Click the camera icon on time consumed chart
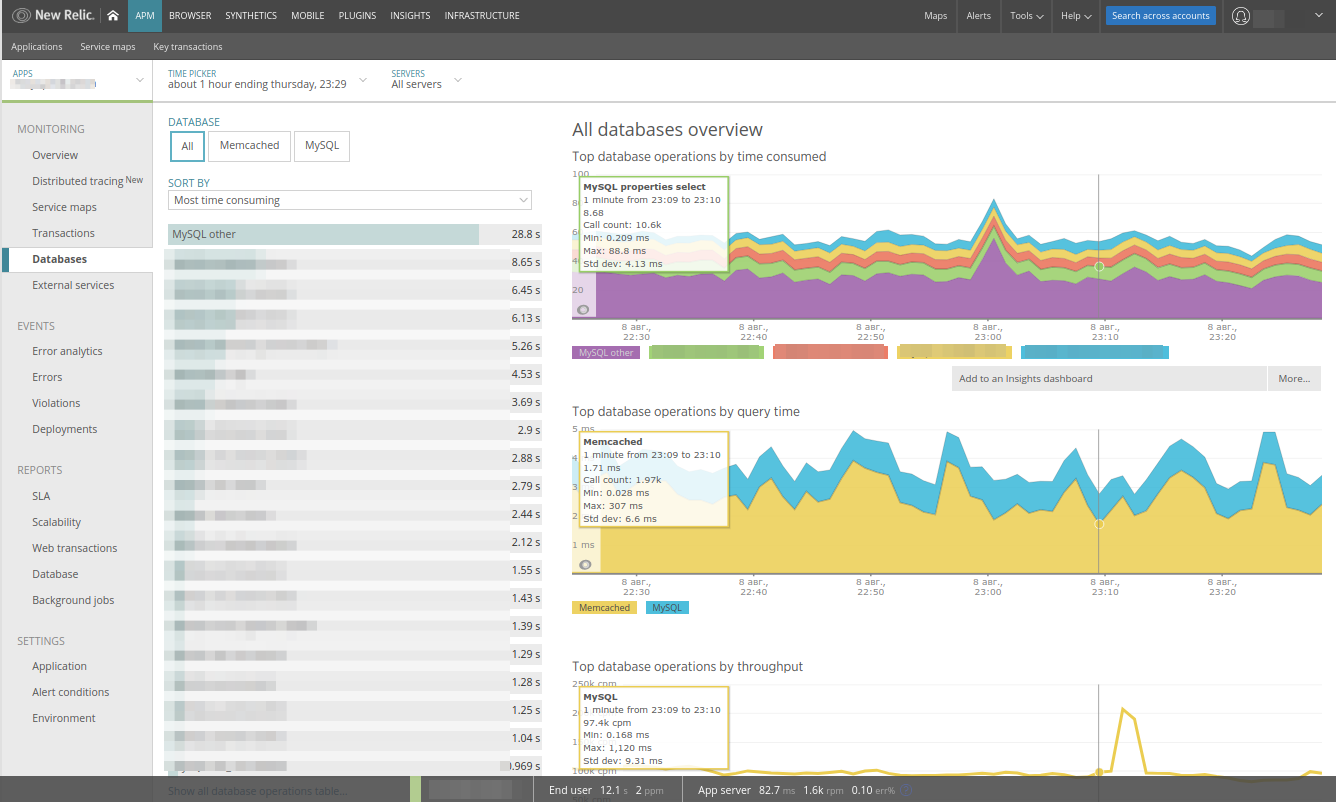 (583, 310)
